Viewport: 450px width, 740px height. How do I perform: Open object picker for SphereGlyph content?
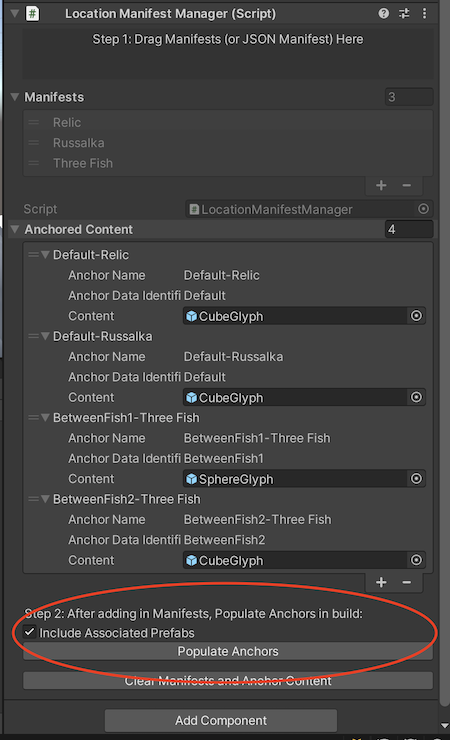[416, 479]
